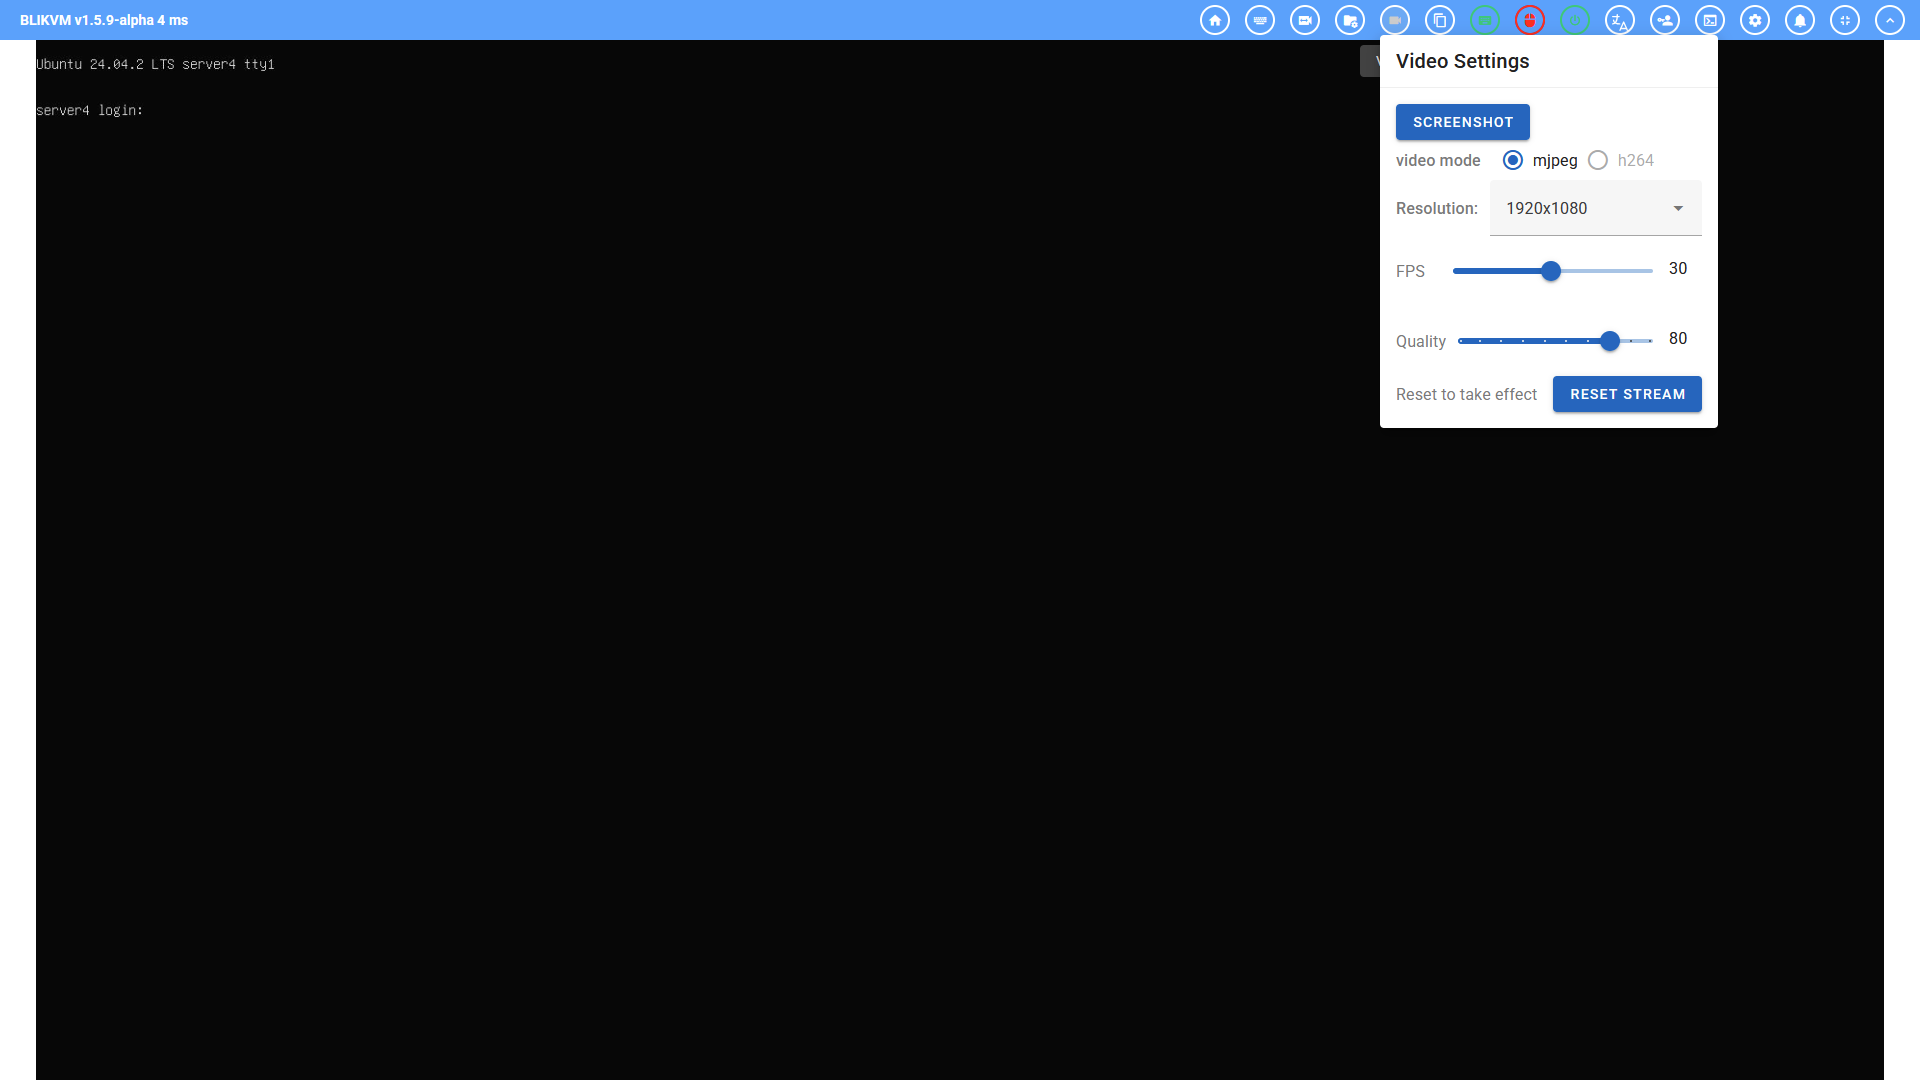Select the h264 video mode
Image resolution: width=1920 pixels, height=1080 pixels.
click(x=1598, y=160)
